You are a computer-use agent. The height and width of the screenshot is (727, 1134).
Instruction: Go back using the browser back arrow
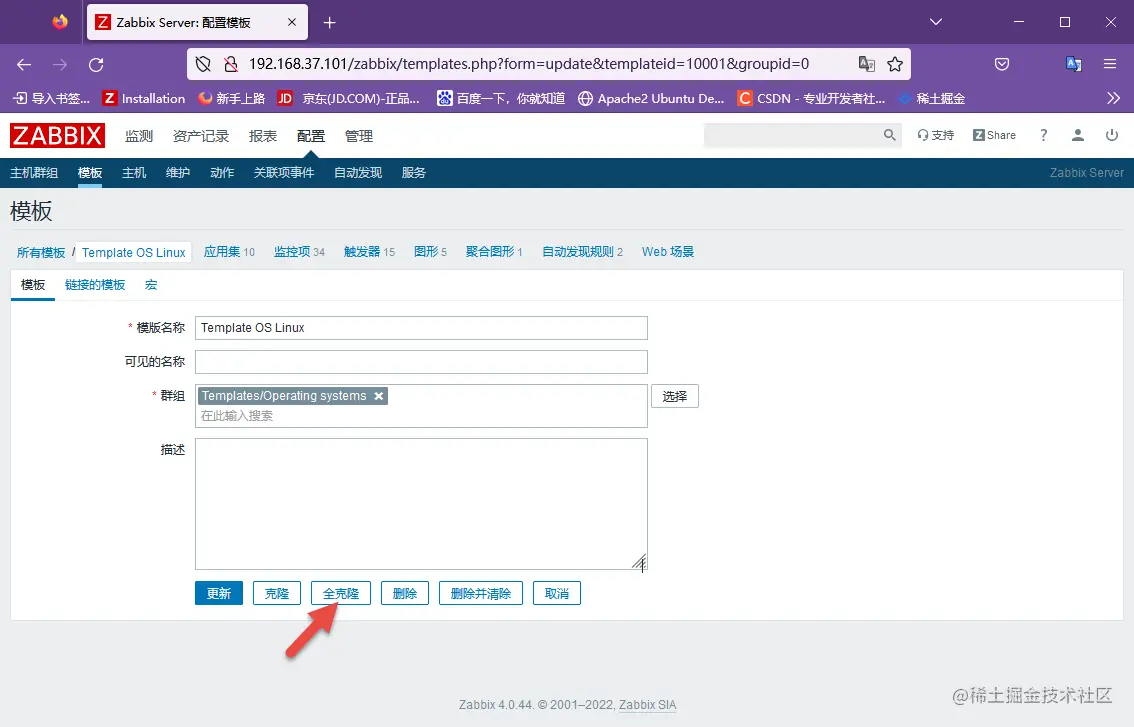pyautogui.click(x=24, y=63)
